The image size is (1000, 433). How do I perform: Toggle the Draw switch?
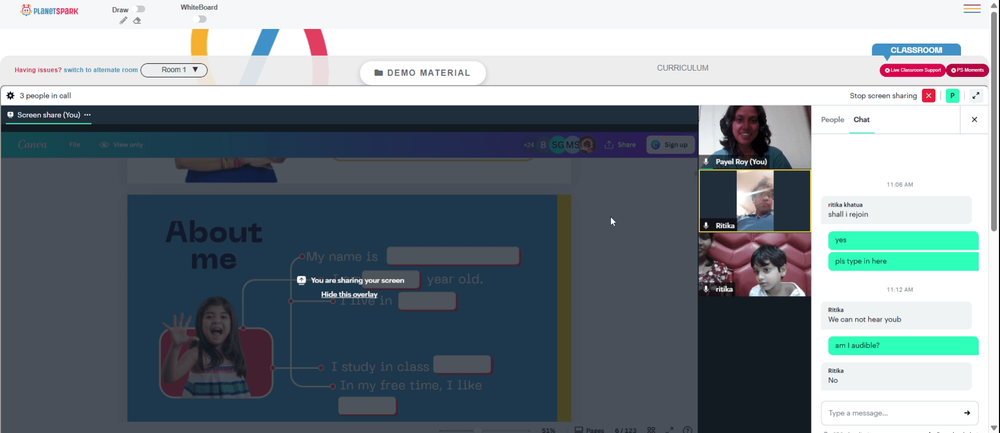point(140,9)
